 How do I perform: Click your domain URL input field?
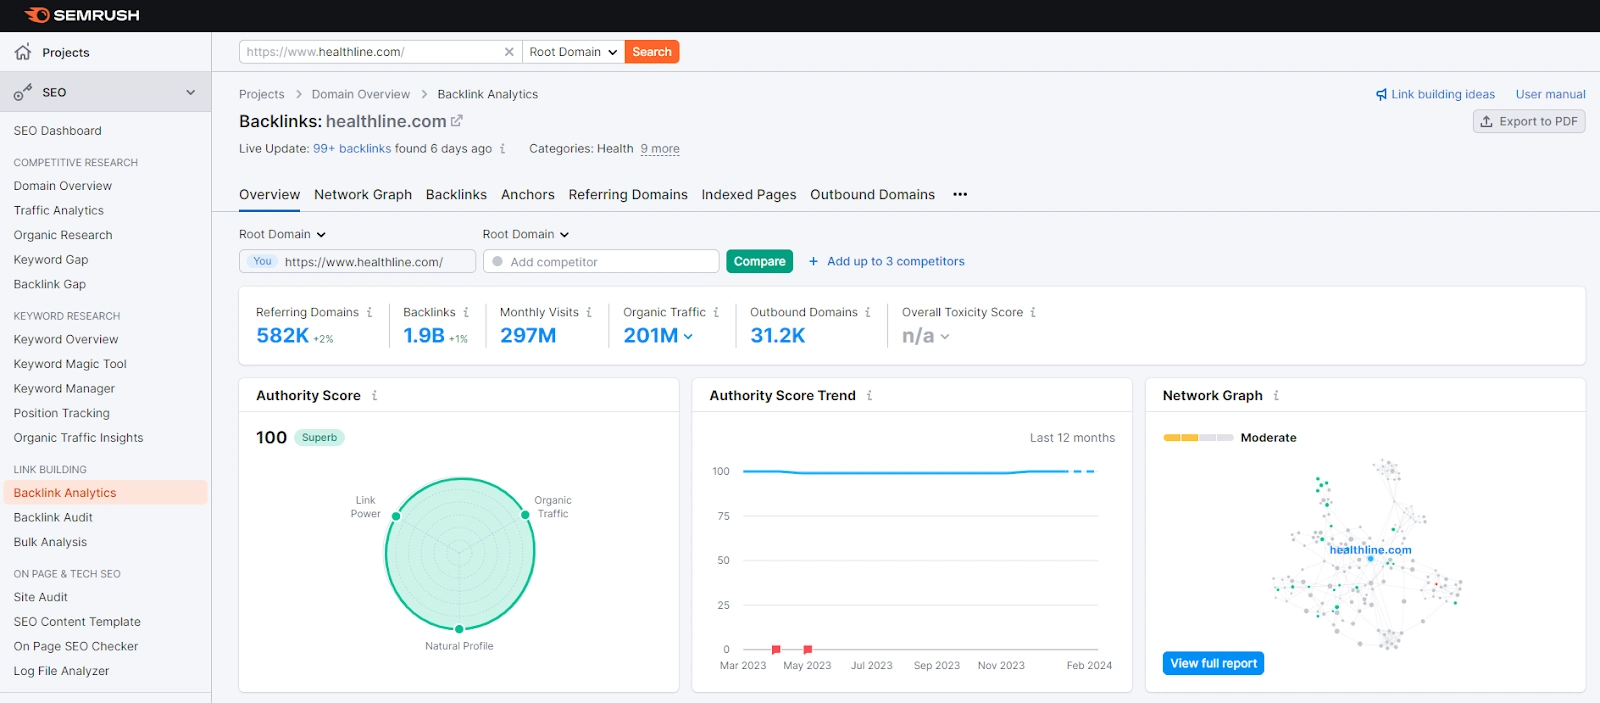357,262
